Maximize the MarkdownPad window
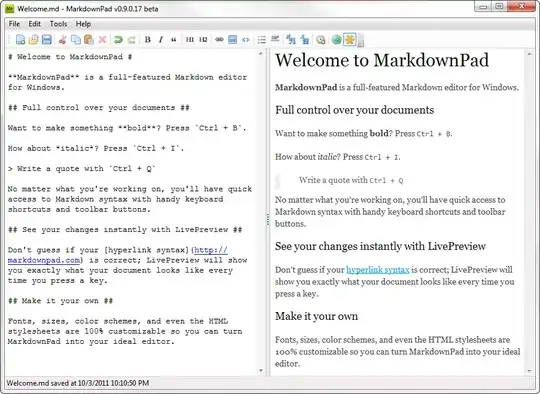This screenshot has width=540, height=394. click(x=499, y=6)
